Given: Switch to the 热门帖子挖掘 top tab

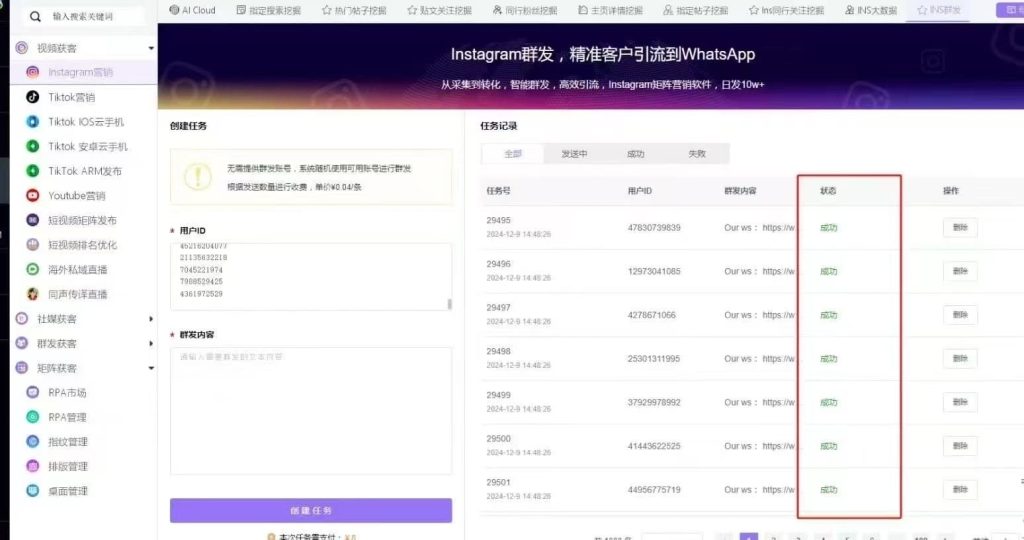Looking at the screenshot, I should (x=354, y=10).
